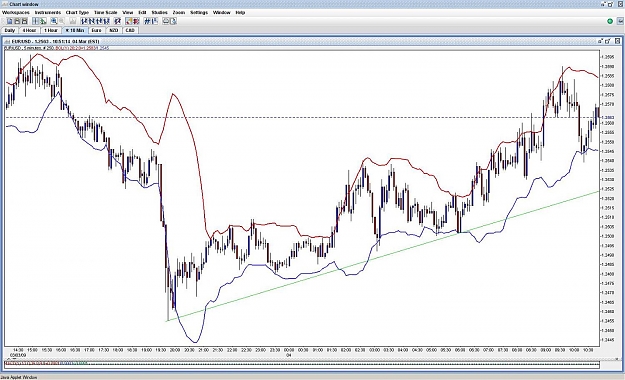Image resolution: width=625 pixels, height=380 pixels.
Task: Open the Time Scale menu
Action: [x=106, y=12]
